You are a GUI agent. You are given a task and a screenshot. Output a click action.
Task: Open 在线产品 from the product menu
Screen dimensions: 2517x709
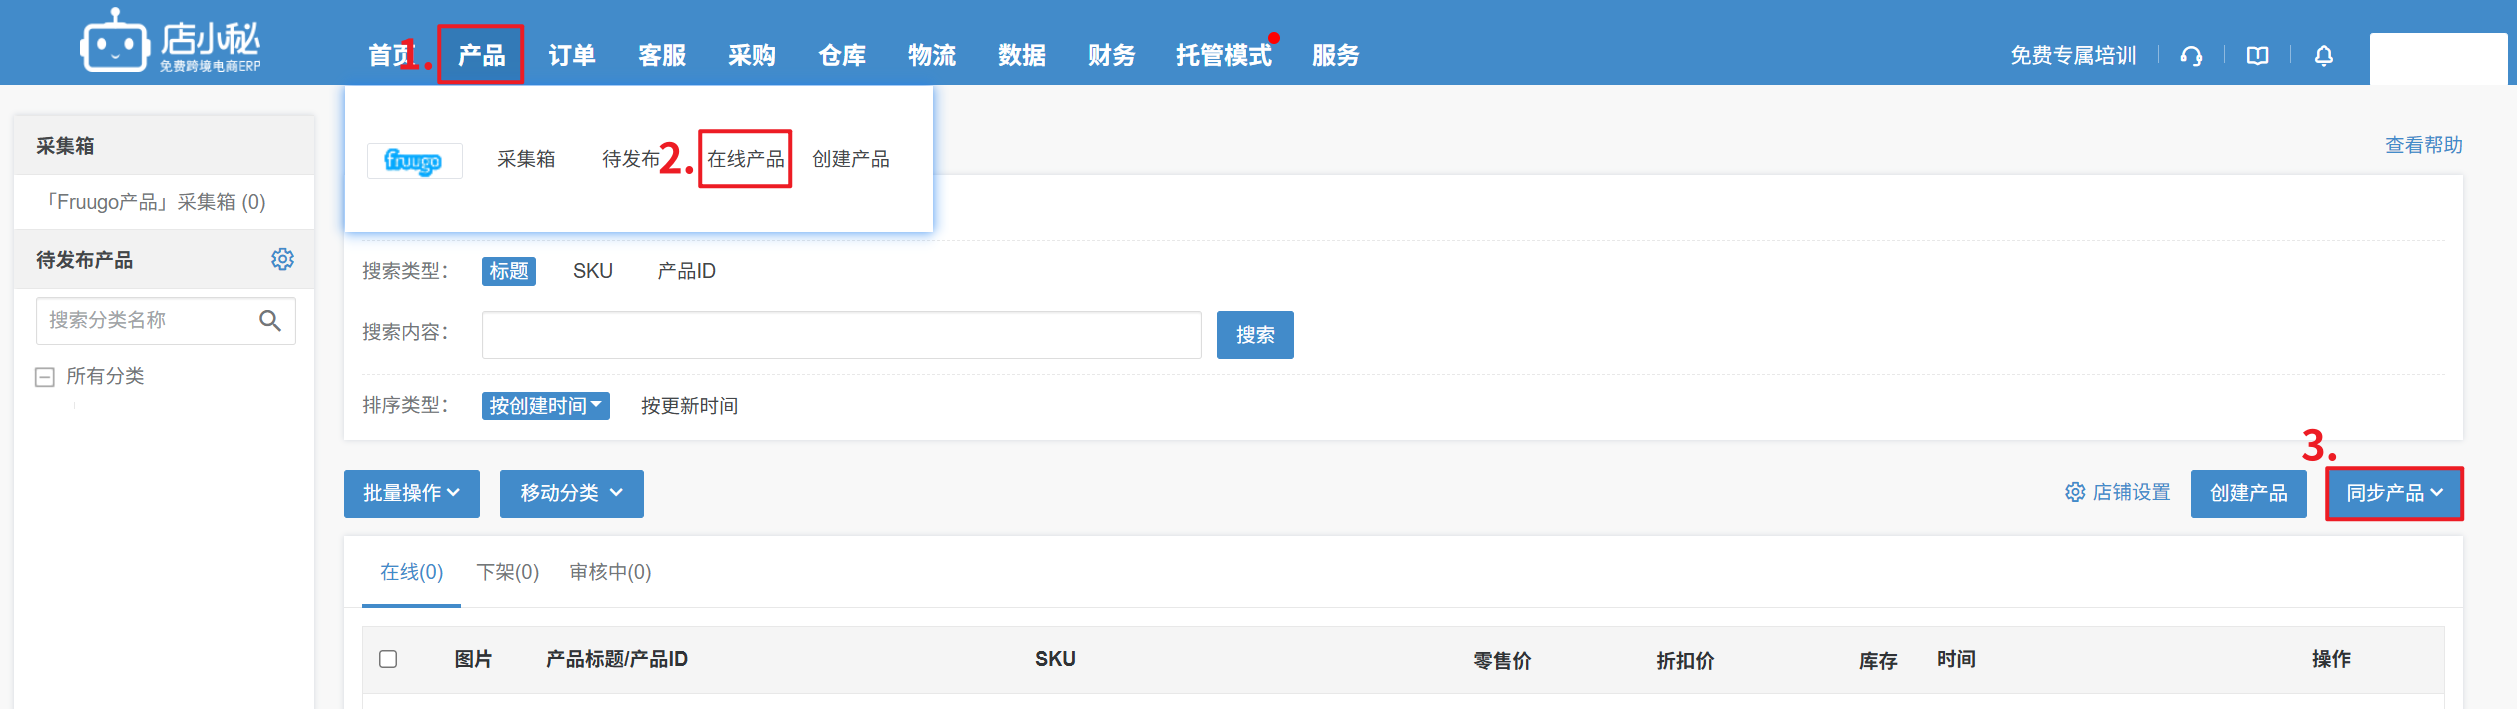coord(745,159)
